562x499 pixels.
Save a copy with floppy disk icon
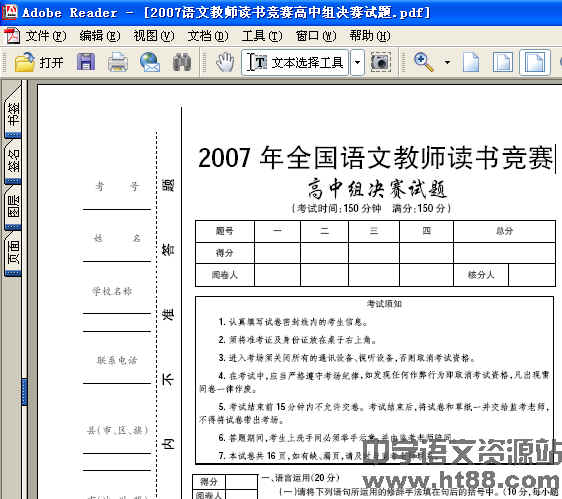tap(86, 62)
